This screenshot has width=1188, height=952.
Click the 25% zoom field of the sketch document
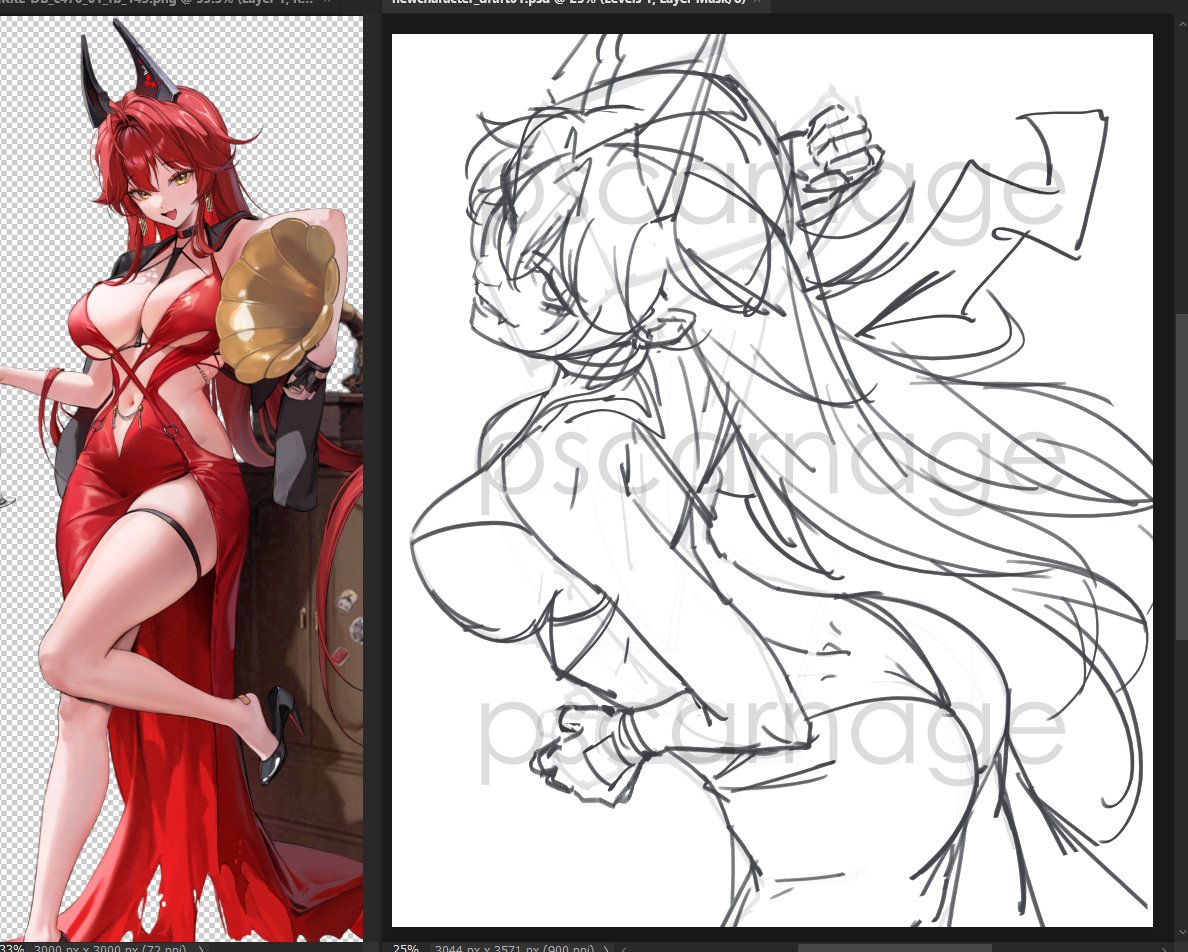coord(405,947)
